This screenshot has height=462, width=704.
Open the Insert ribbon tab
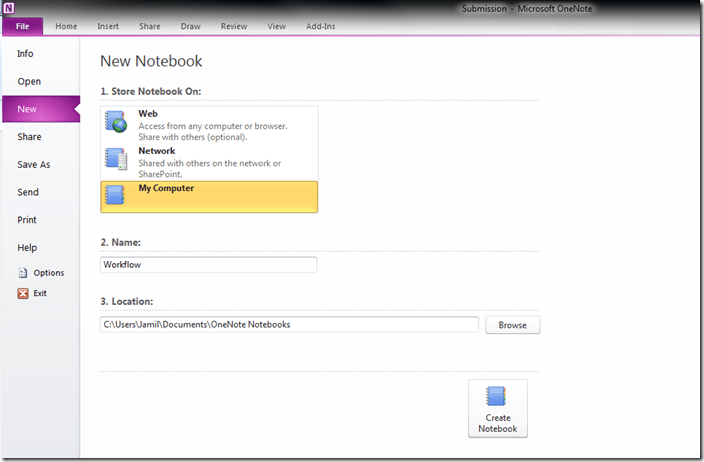[108, 26]
